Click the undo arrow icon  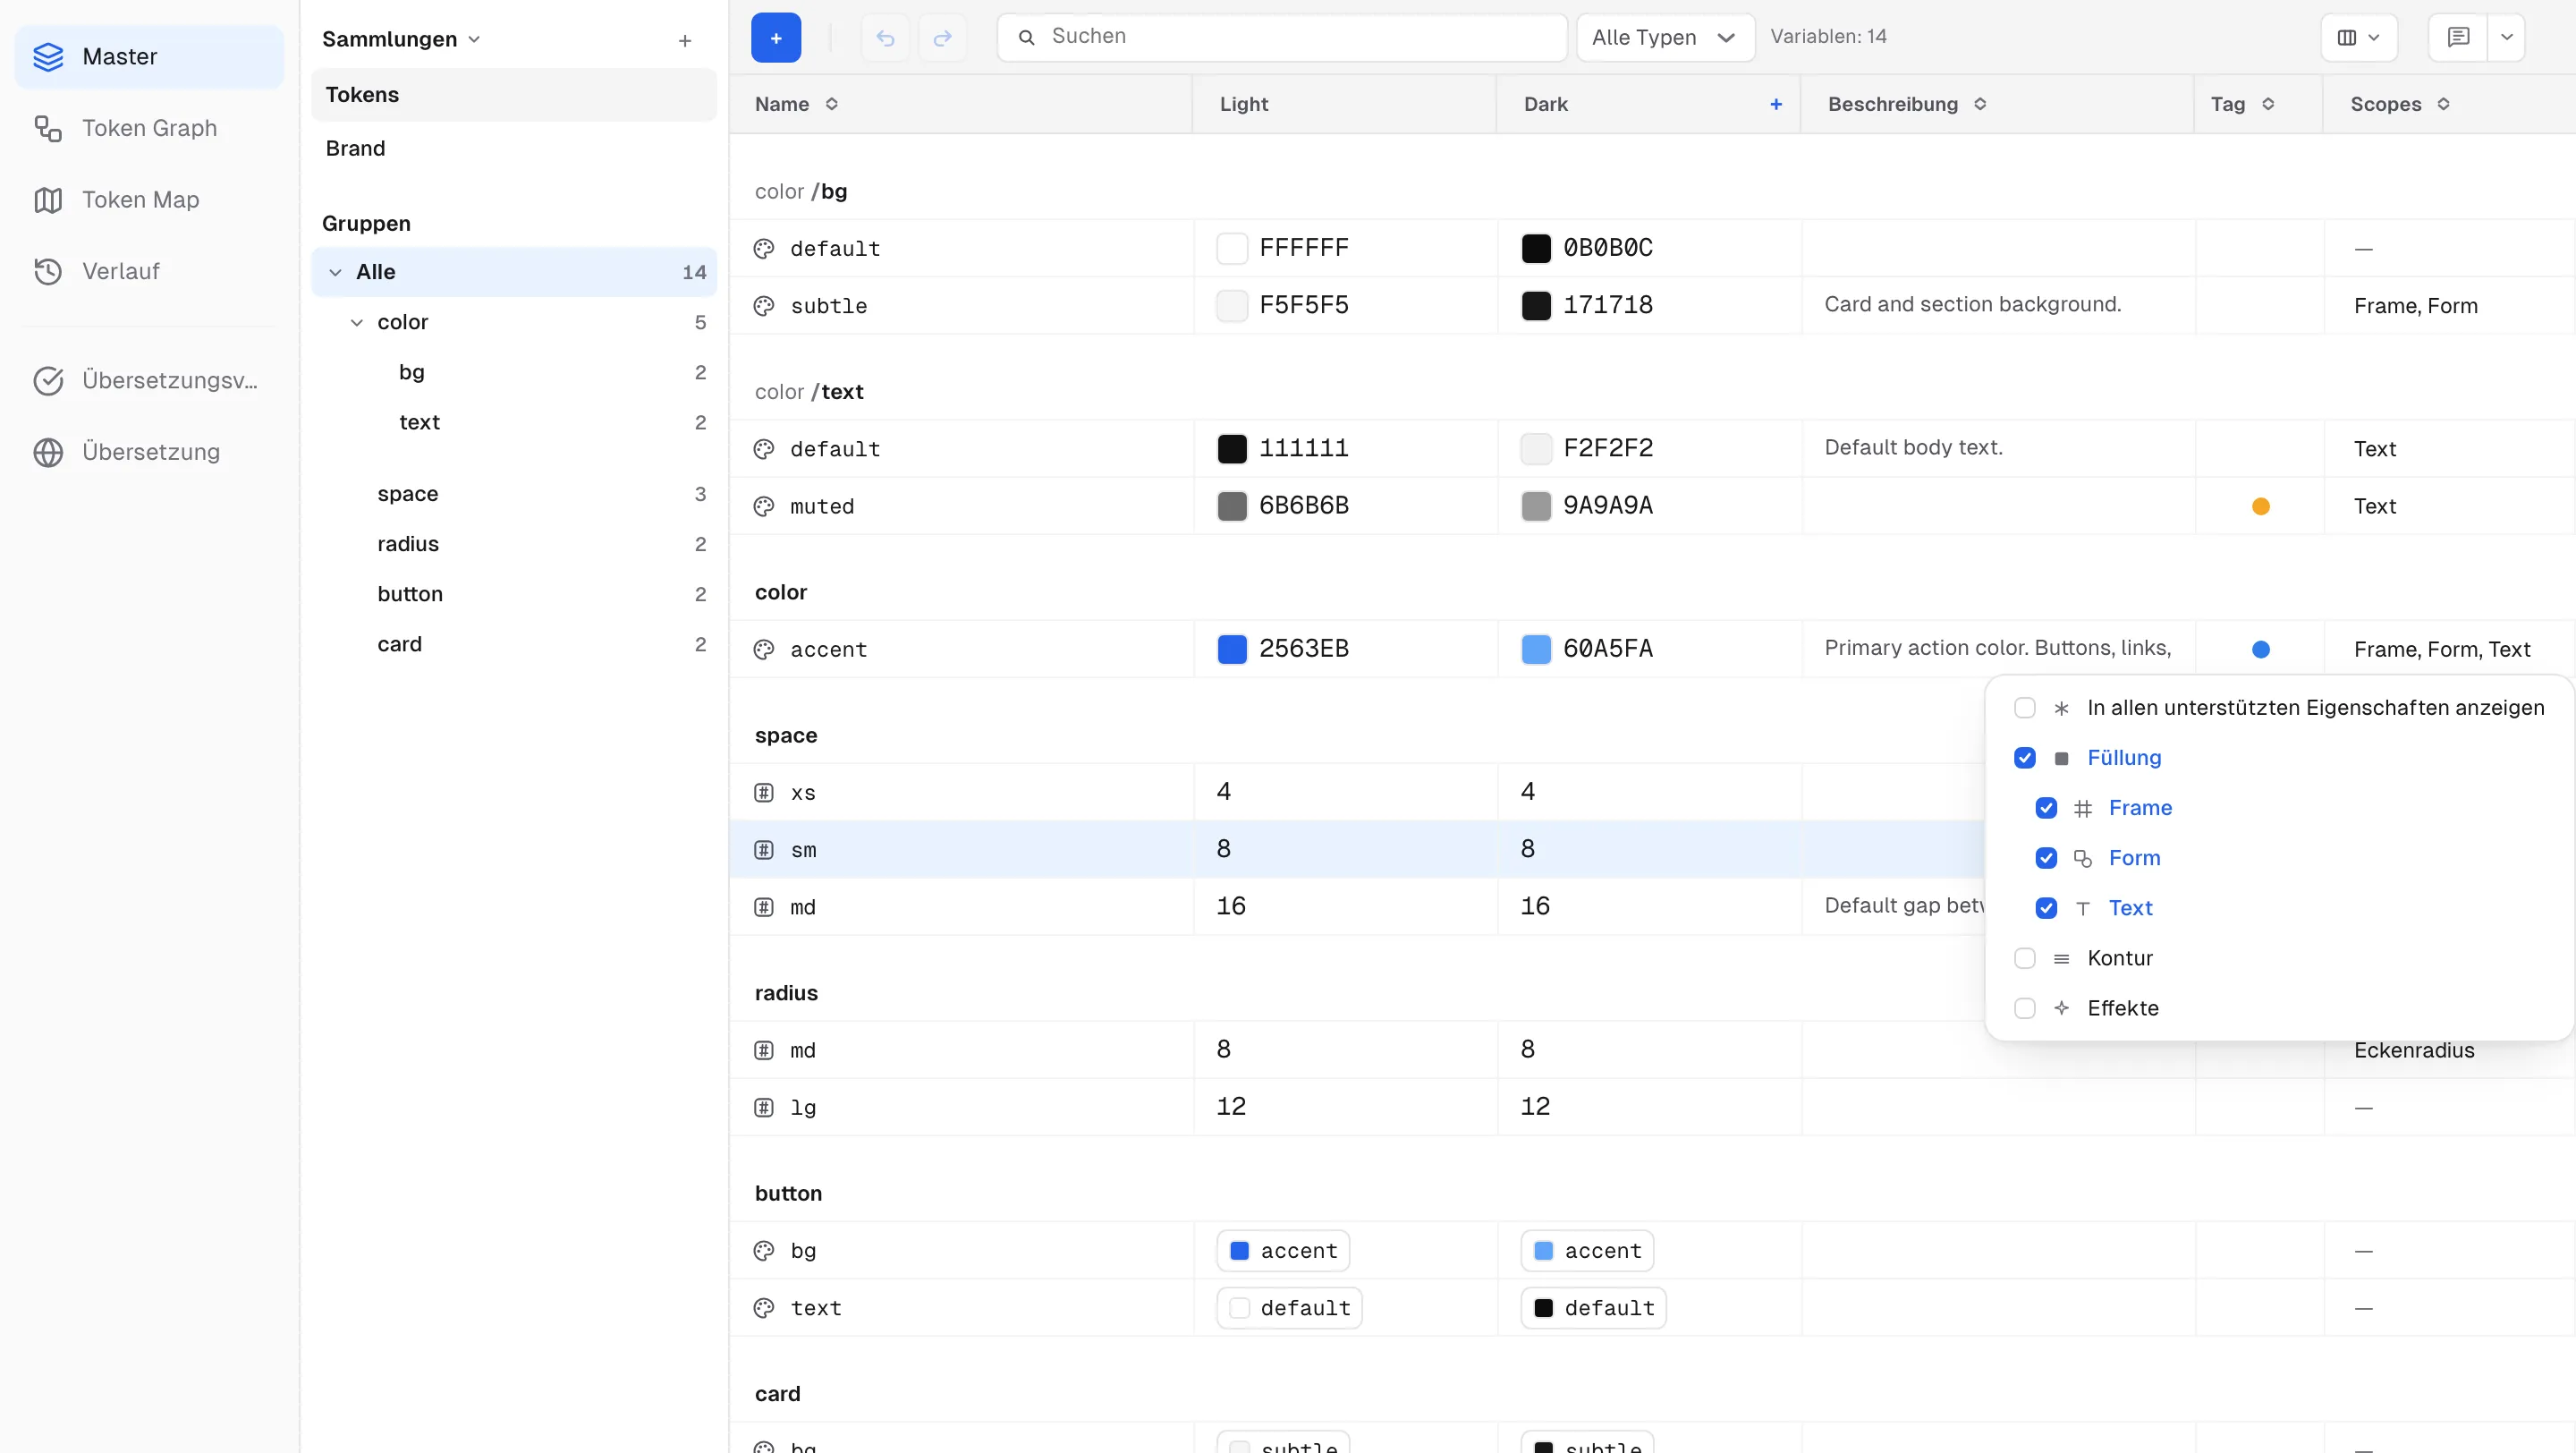coord(885,37)
